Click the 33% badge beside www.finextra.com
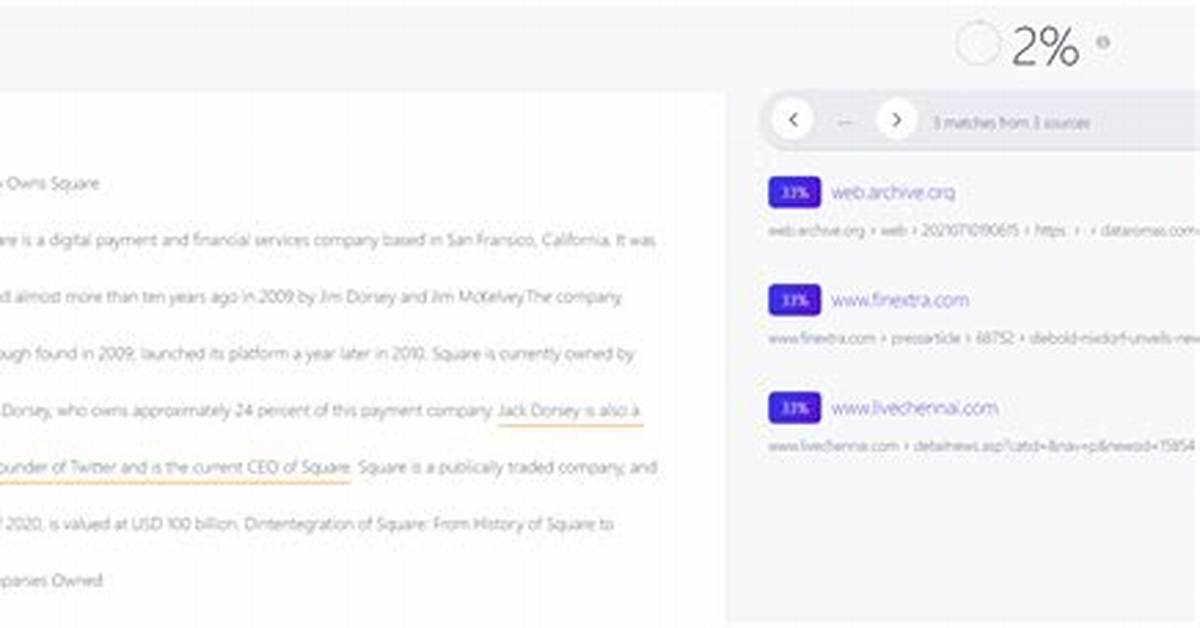This screenshot has height=628, width=1200. click(x=795, y=300)
